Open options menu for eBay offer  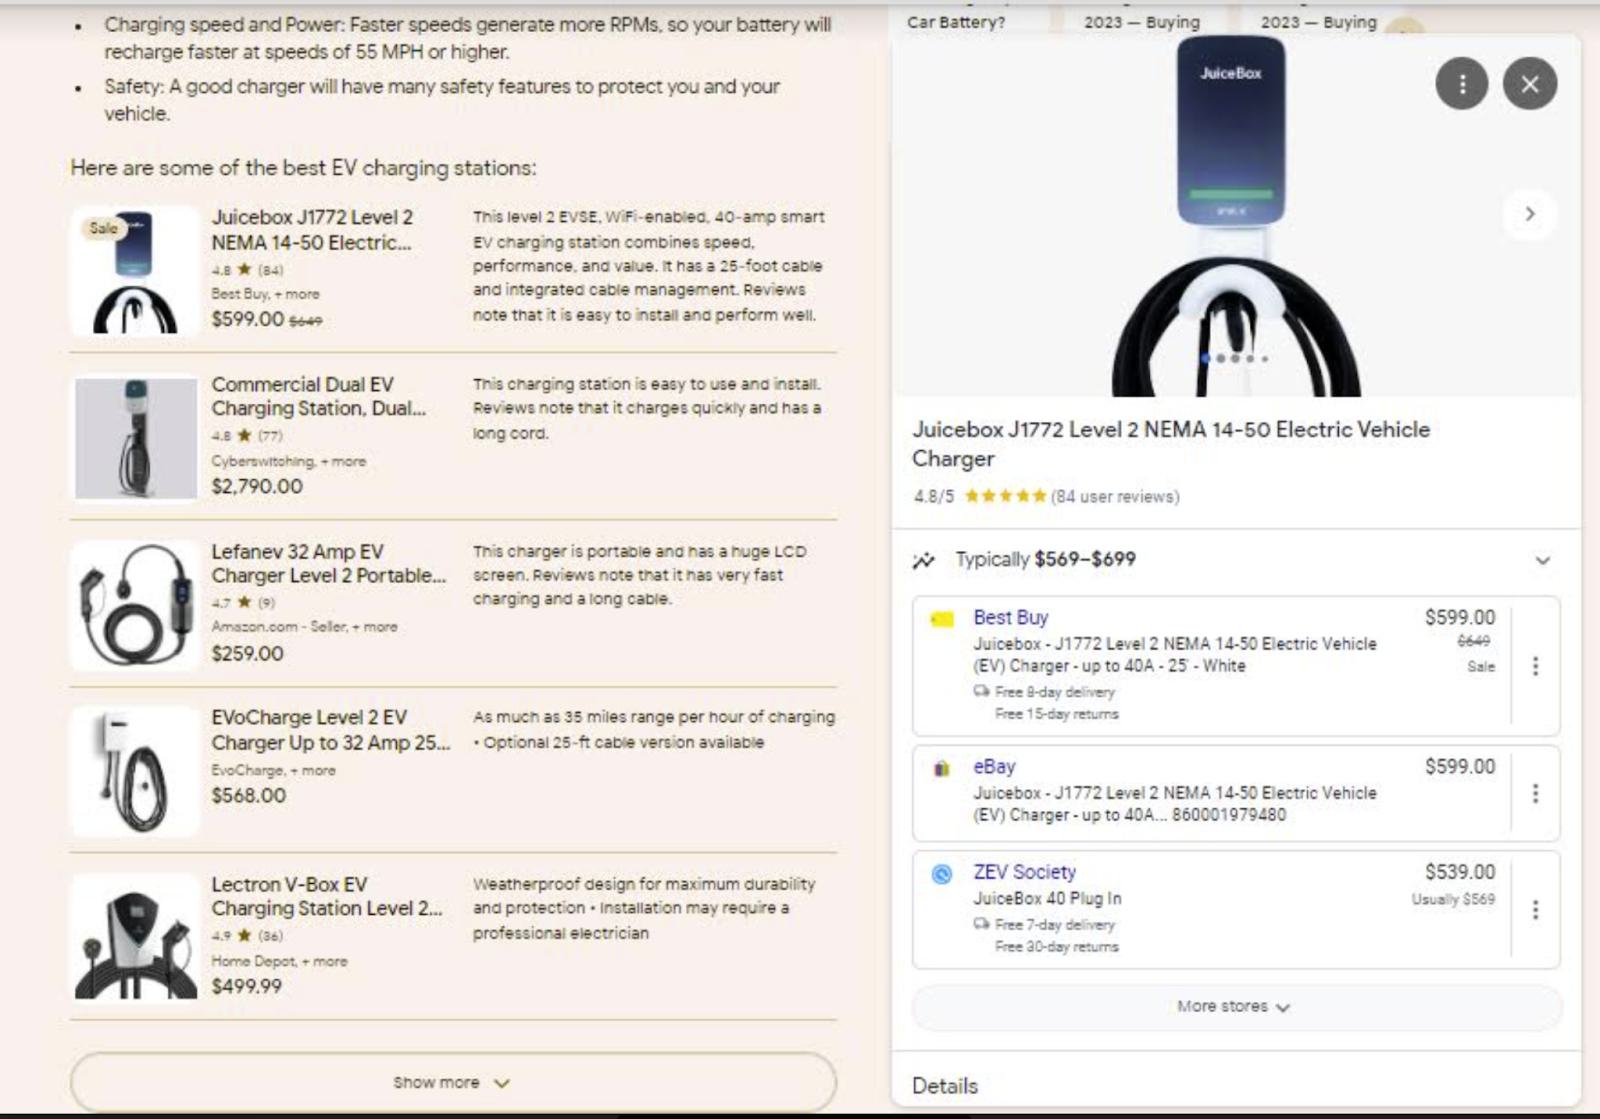click(x=1535, y=793)
